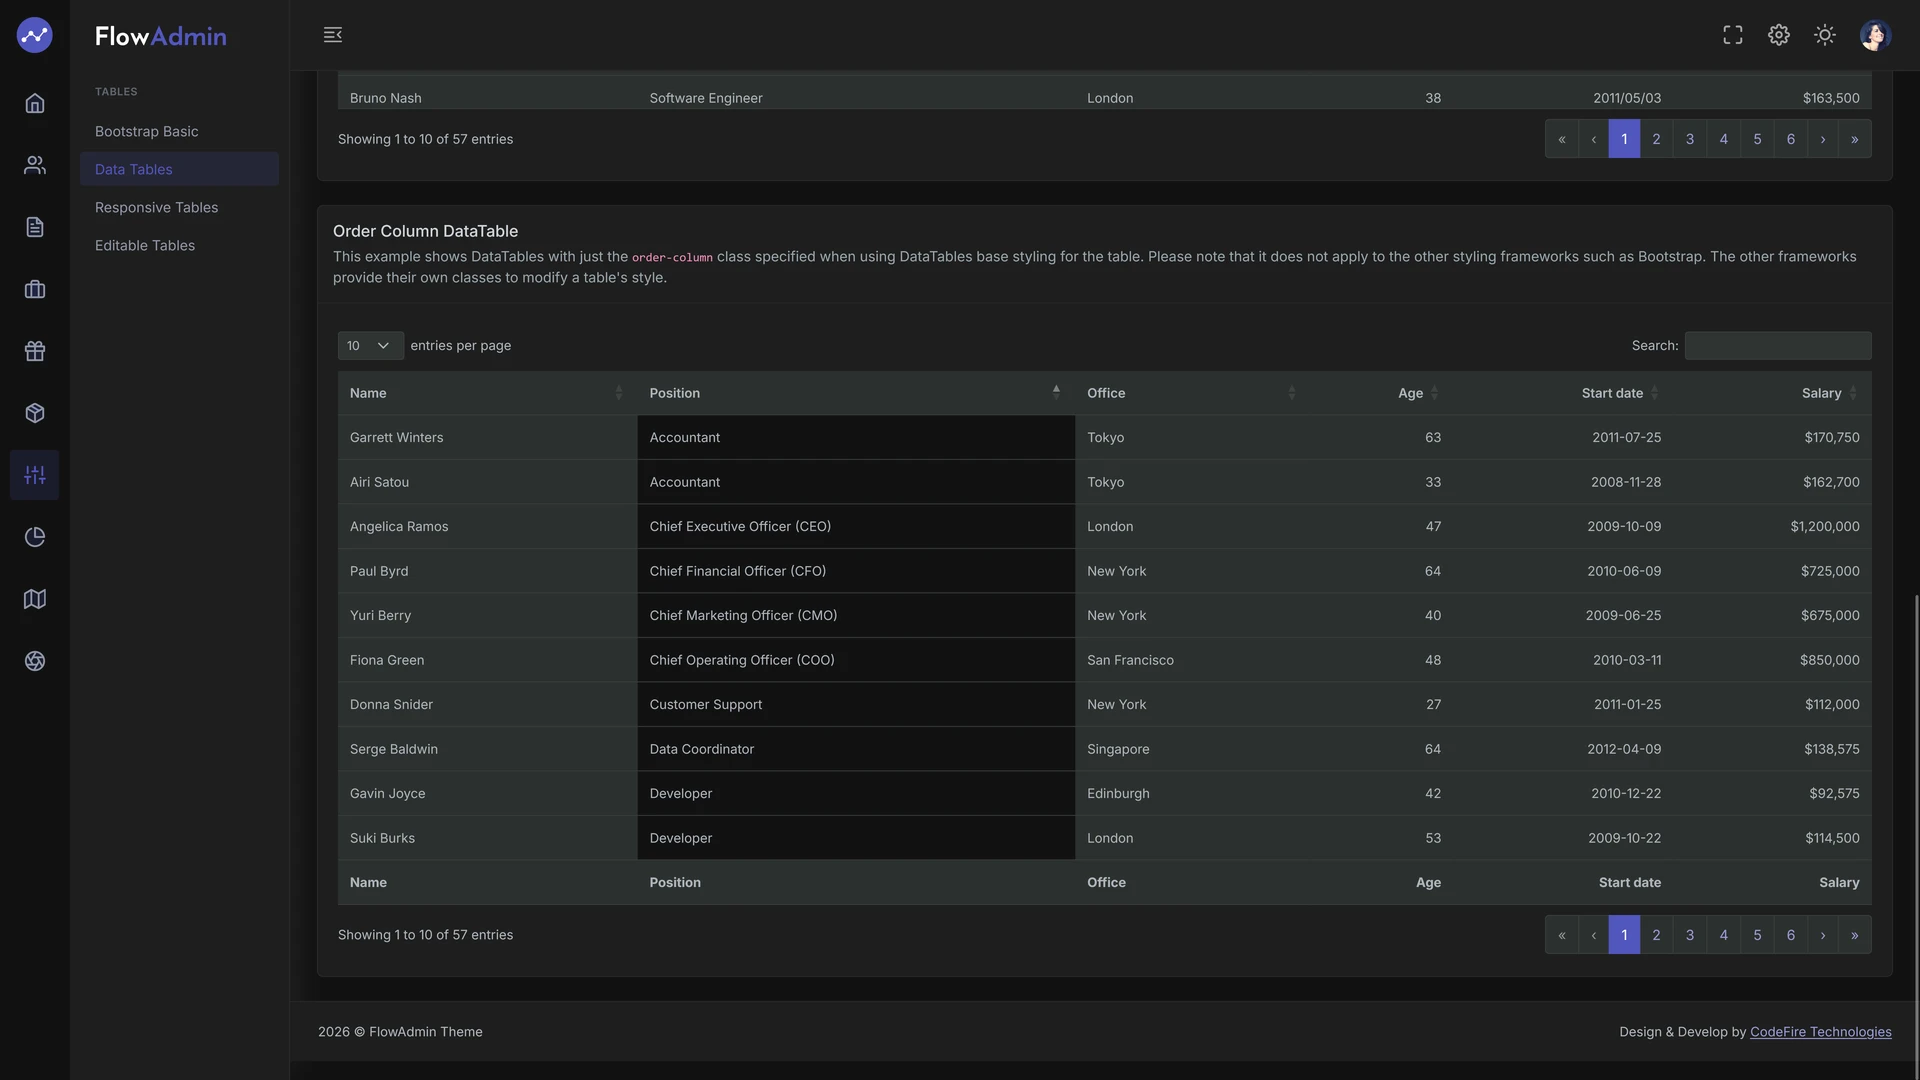Select the sliders tables icon in sidebar
The image size is (1920, 1080).
pos(35,475)
